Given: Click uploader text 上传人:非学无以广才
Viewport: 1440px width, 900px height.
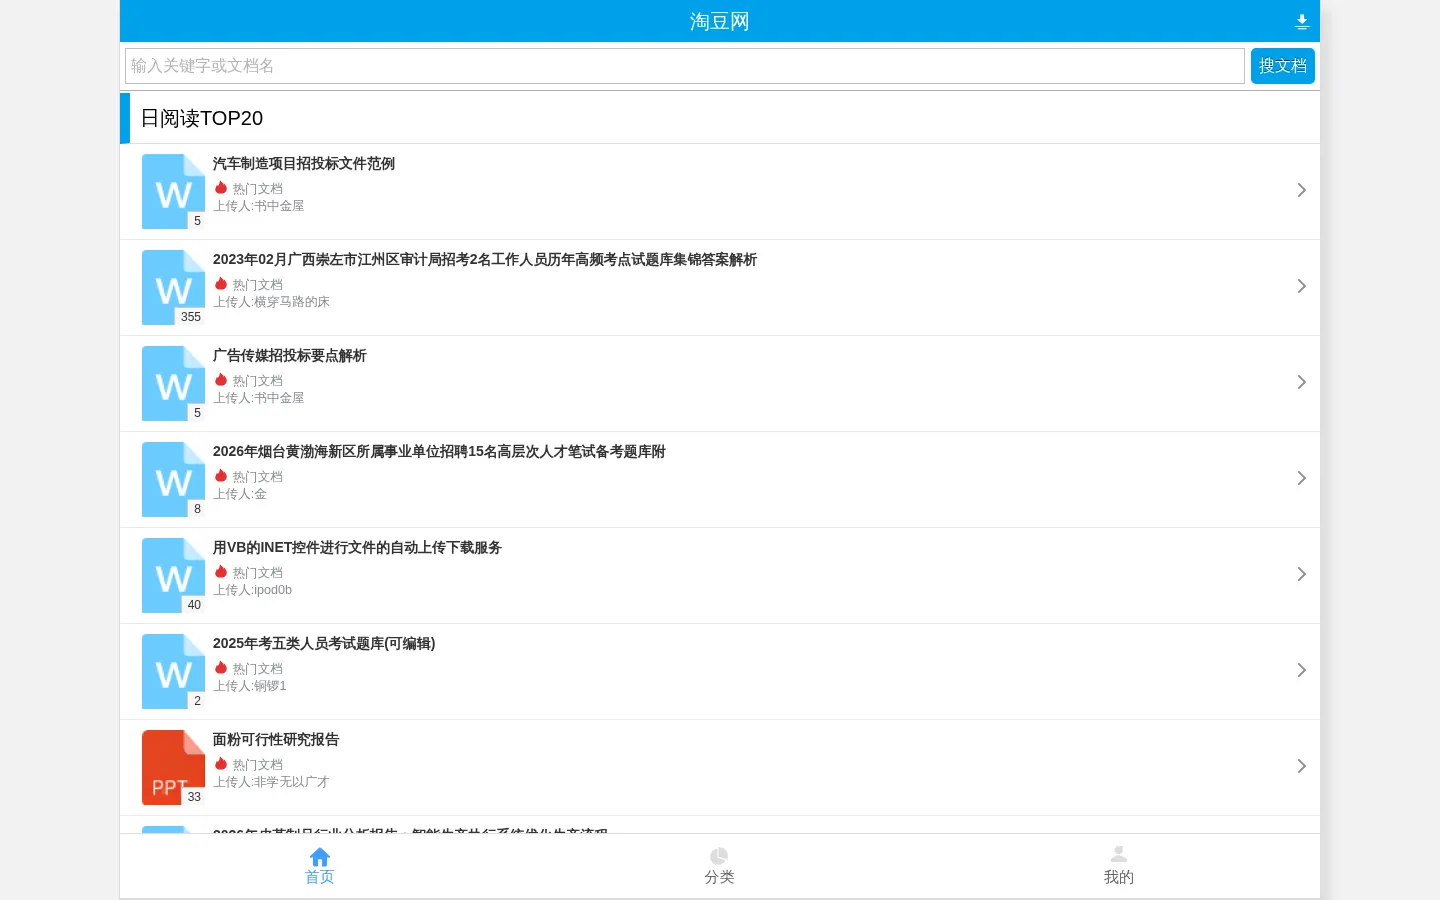Looking at the screenshot, I should pos(271,782).
